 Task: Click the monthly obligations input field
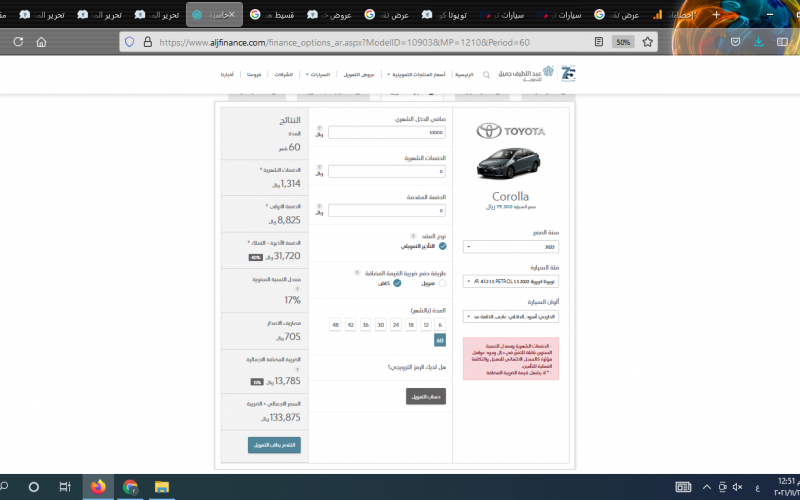387,171
